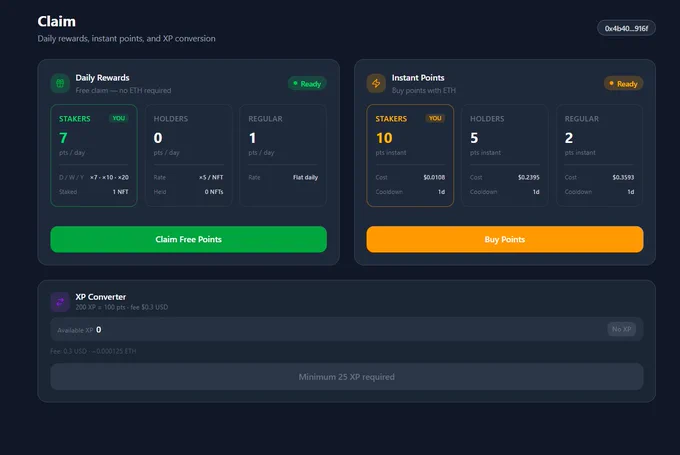Click the orange 10 pts instant value
The height and width of the screenshot is (455, 680).
tap(384, 138)
